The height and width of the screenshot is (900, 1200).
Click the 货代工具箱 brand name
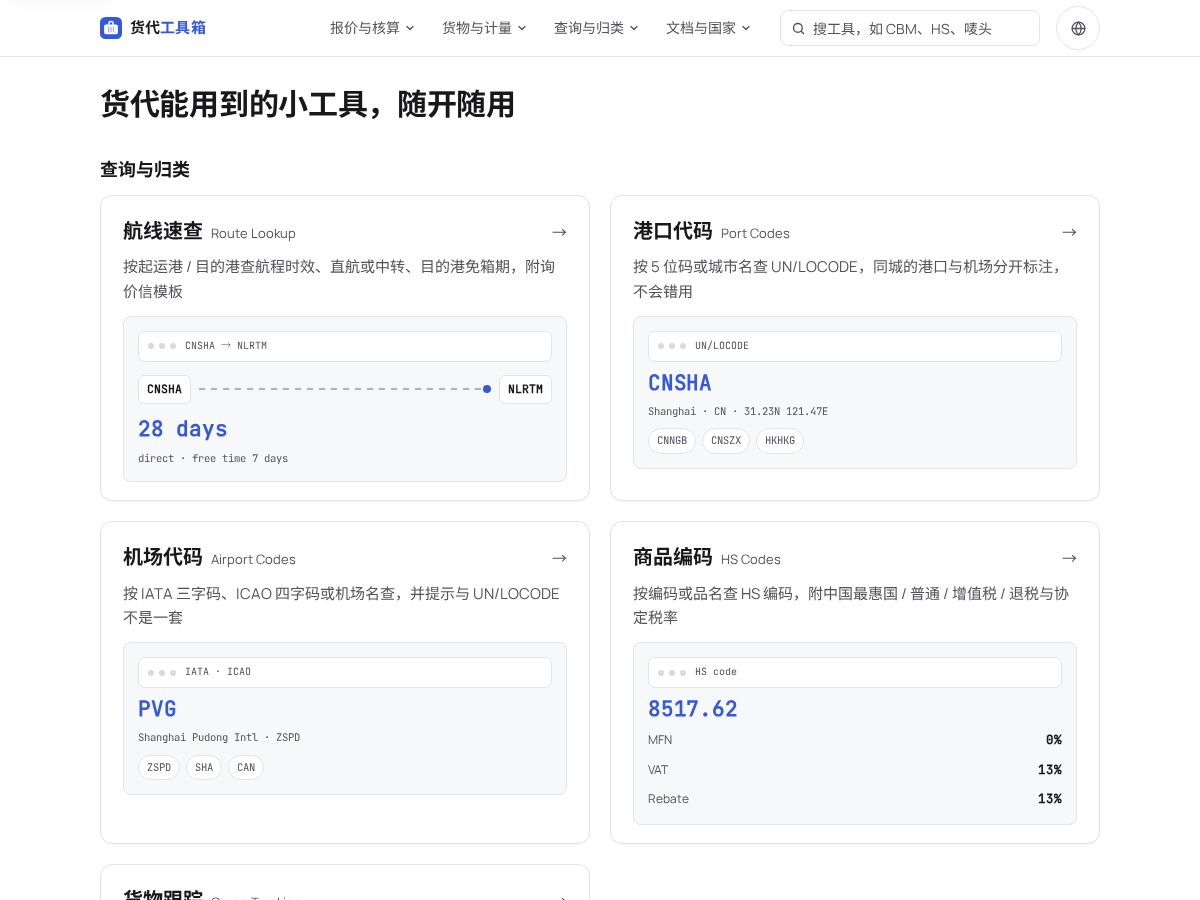click(168, 28)
